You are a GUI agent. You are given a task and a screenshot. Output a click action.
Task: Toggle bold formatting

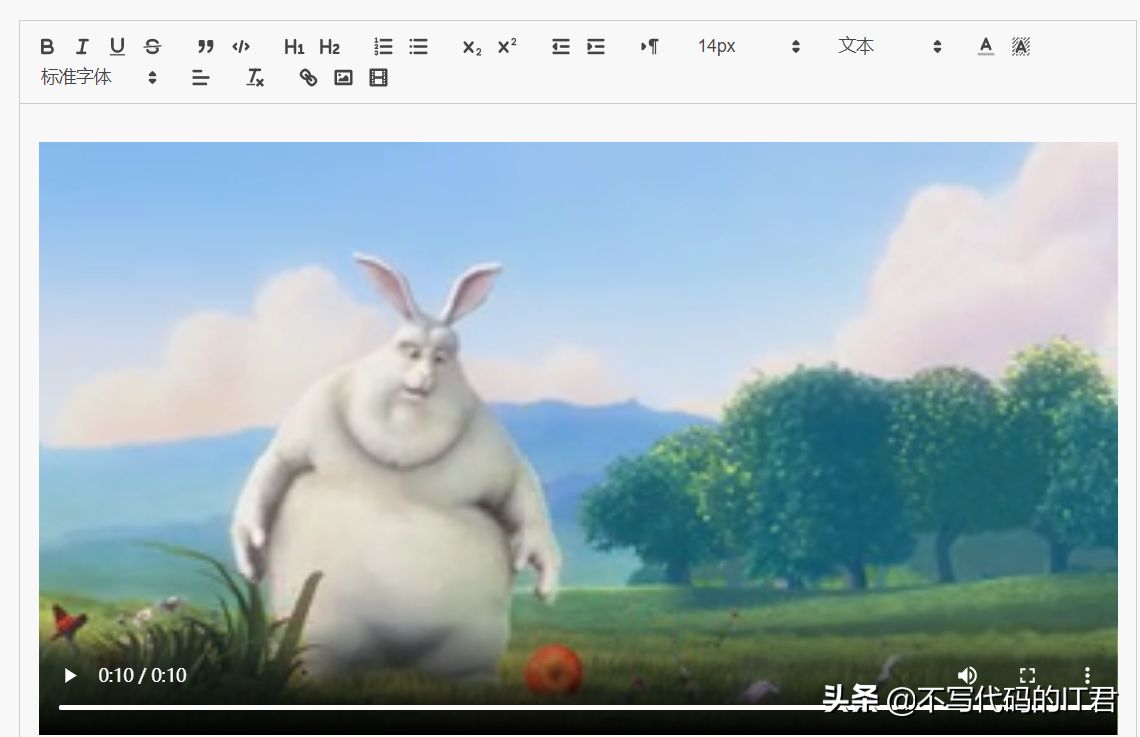pyautogui.click(x=46, y=46)
